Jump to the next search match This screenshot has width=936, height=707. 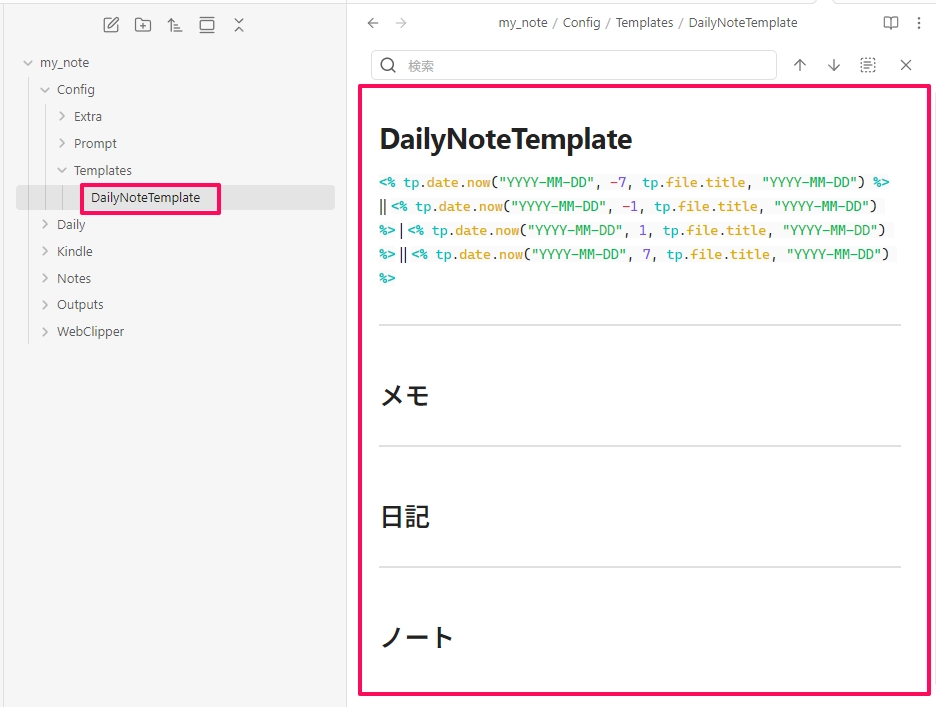click(x=834, y=65)
